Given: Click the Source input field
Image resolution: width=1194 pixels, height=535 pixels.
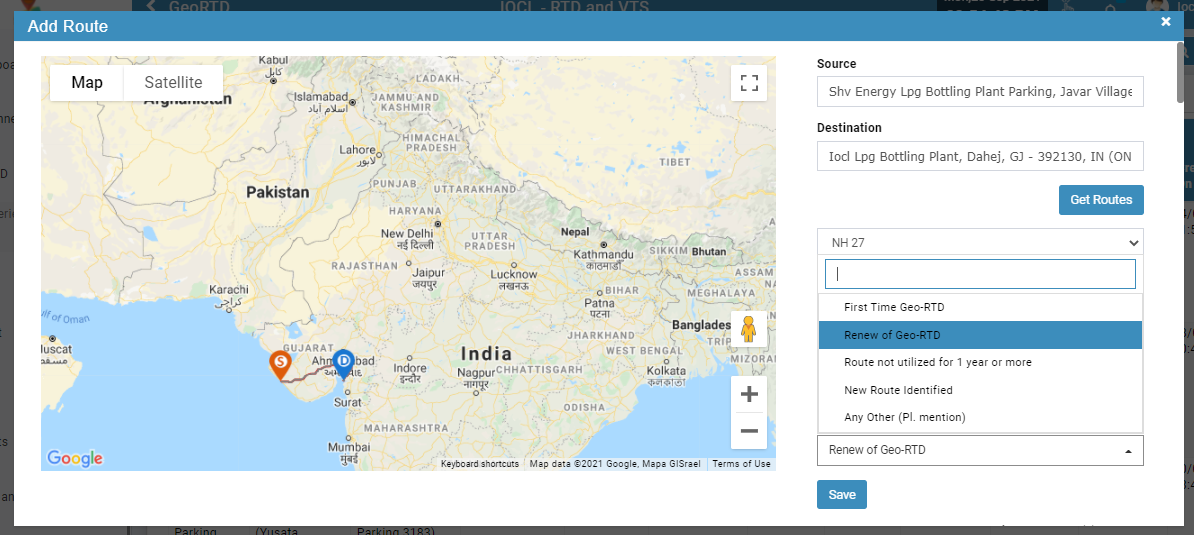Looking at the screenshot, I should pyautogui.click(x=980, y=91).
